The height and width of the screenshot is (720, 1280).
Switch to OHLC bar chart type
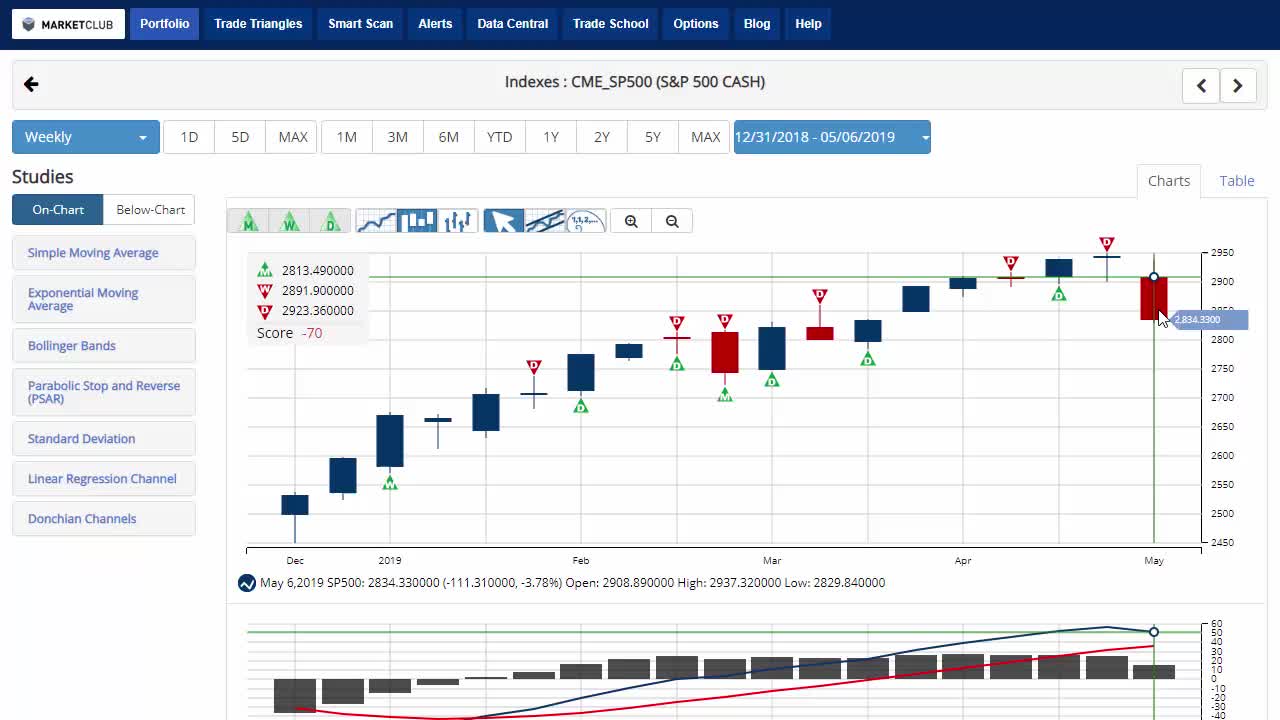point(458,221)
